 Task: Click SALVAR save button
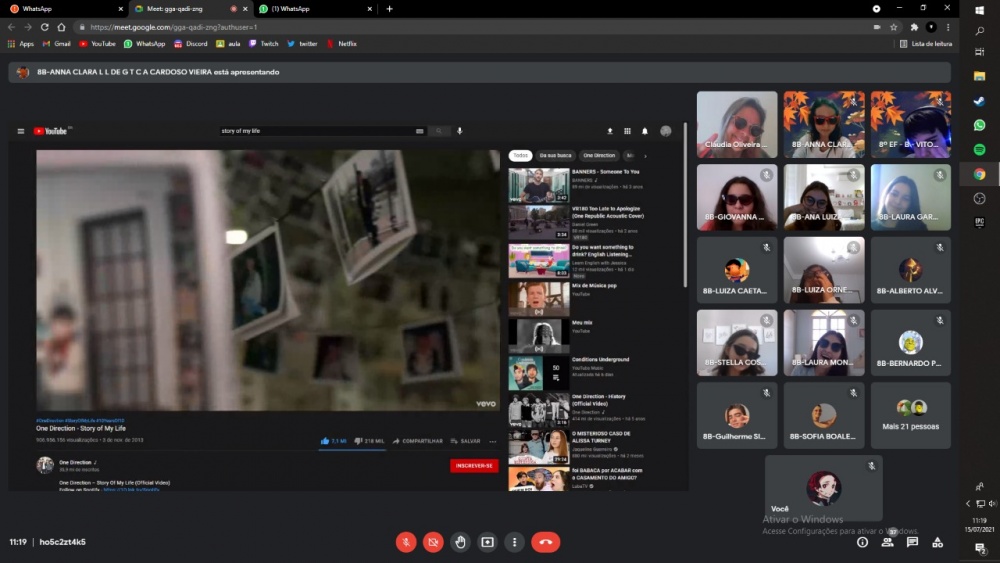coord(466,441)
